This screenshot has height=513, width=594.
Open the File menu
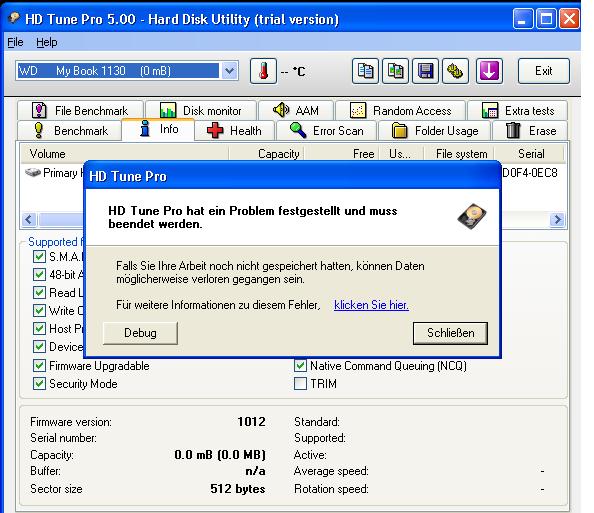point(16,42)
